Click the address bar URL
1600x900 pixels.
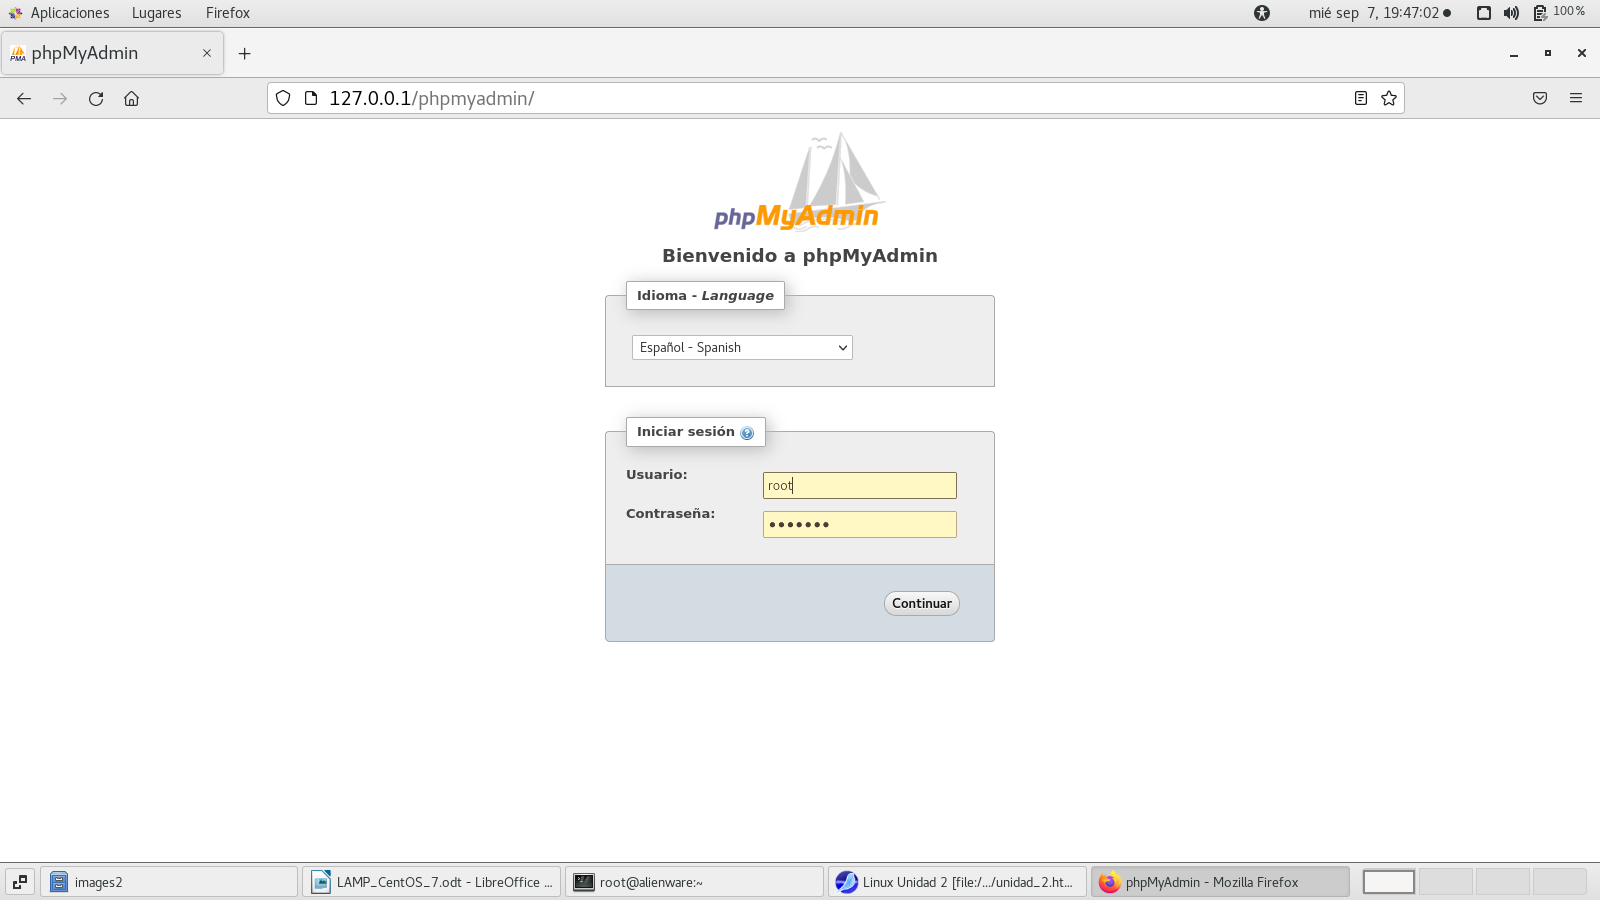coord(700,98)
